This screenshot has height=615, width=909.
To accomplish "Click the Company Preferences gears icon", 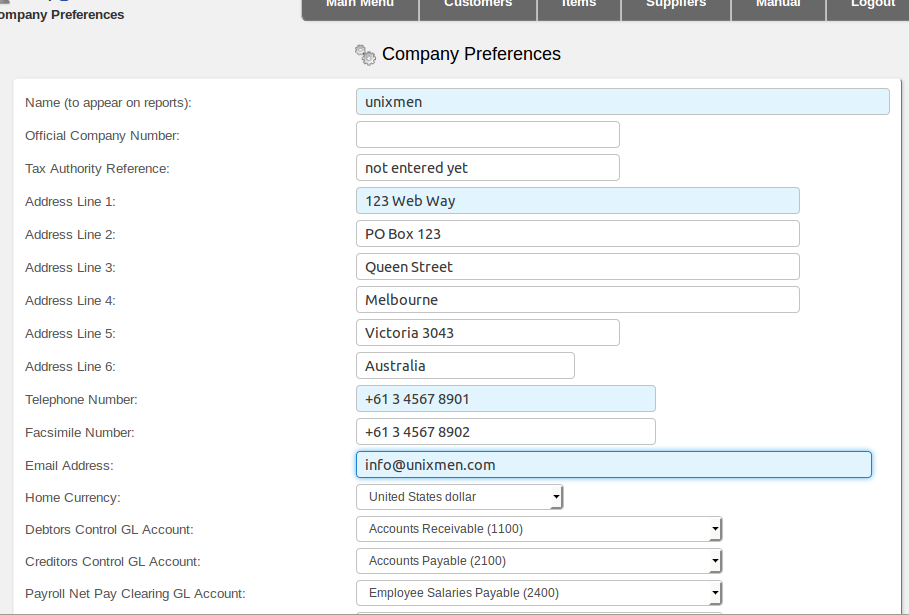I will (365, 55).
